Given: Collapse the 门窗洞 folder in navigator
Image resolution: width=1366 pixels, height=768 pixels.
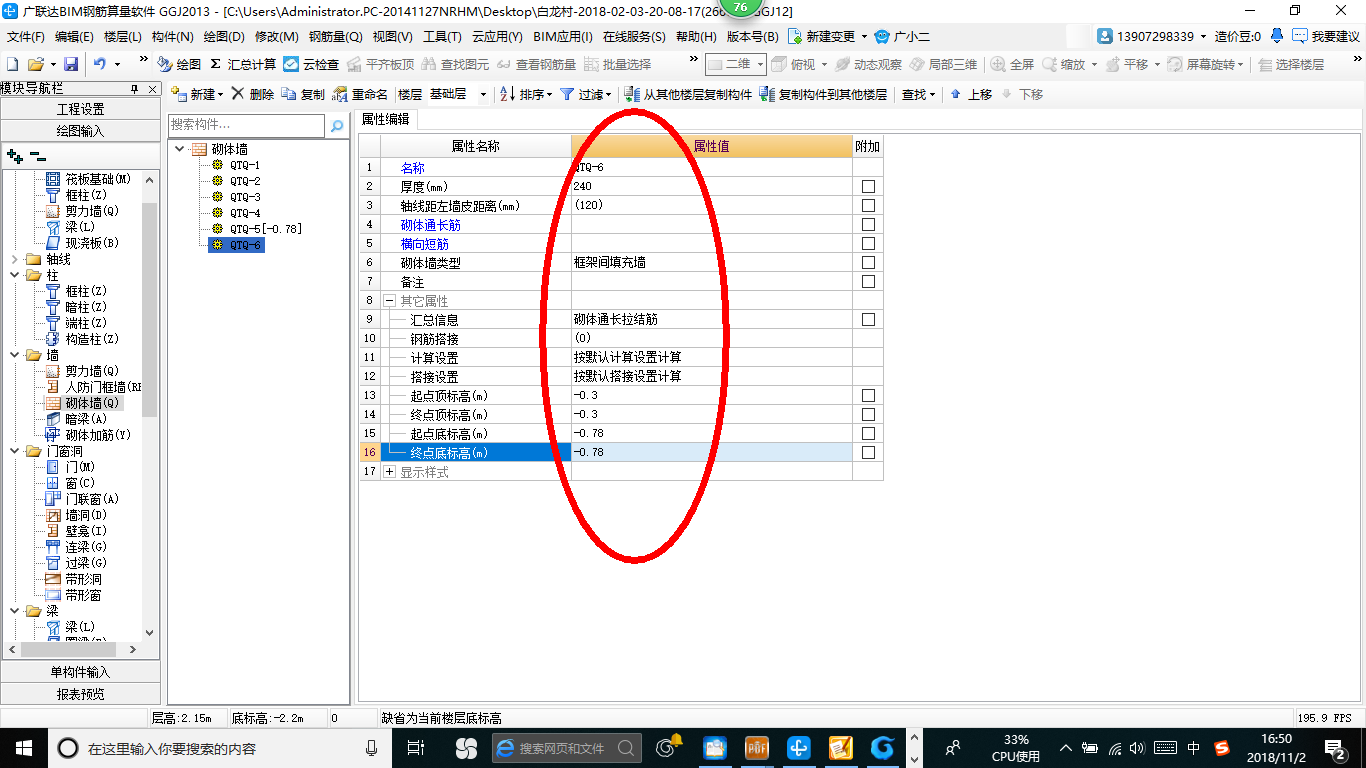Looking at the screenshot, I should click(14, 451).
